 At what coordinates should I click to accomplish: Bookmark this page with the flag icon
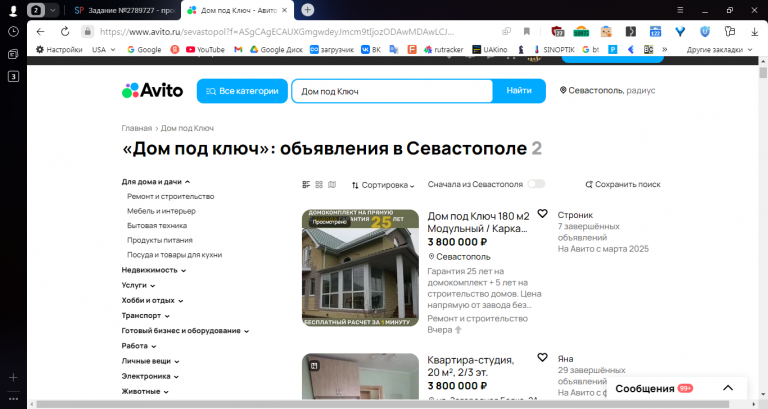point(527,31)
